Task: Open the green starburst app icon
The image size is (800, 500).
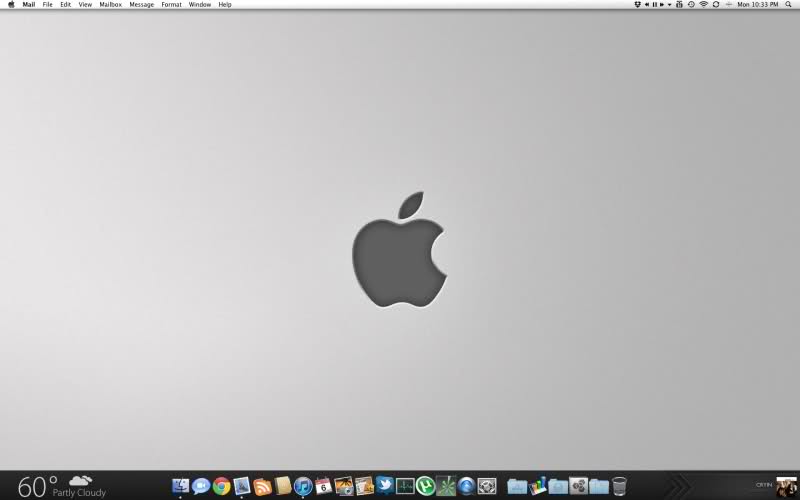Action: coord(446,486)
